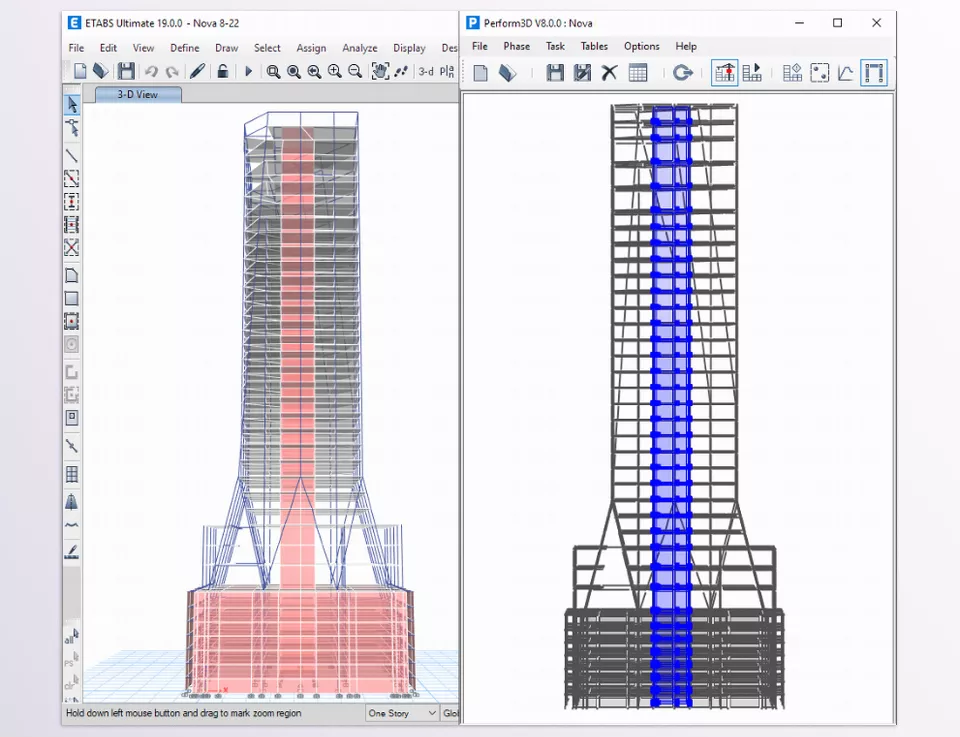Click ETABS previous zoom icon

pyautogui.click(x=314, y=72)
